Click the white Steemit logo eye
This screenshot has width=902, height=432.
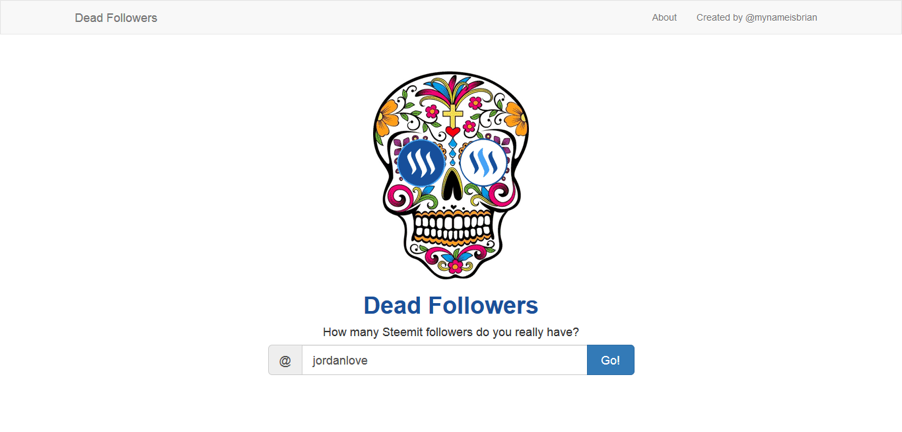483,163
